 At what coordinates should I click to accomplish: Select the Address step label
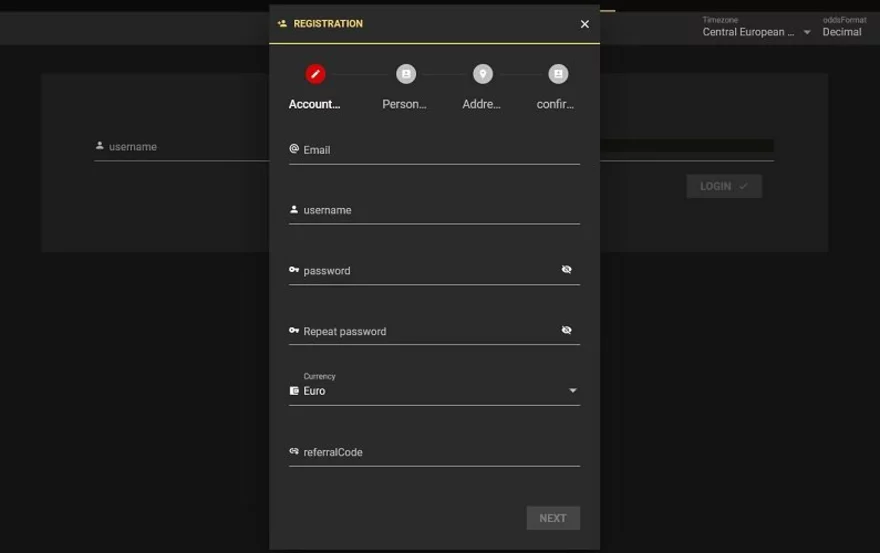[x=482, y=104]
